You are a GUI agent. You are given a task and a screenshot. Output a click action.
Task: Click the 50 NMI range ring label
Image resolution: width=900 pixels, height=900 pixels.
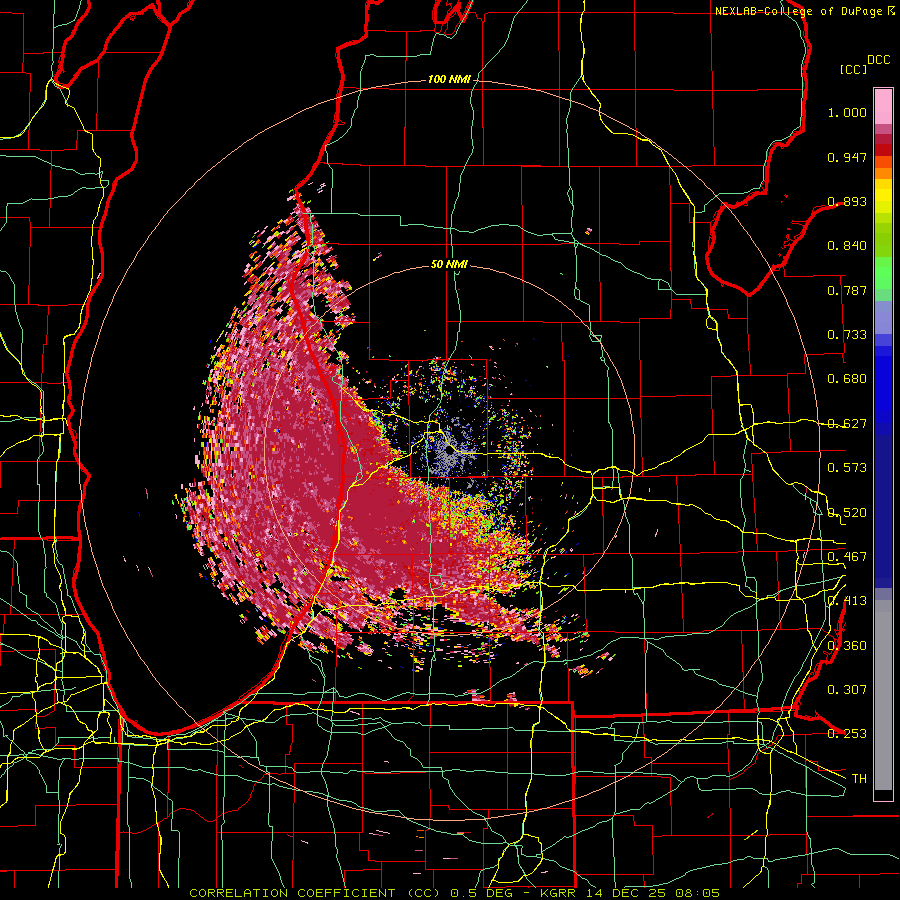tap(449, 264)
